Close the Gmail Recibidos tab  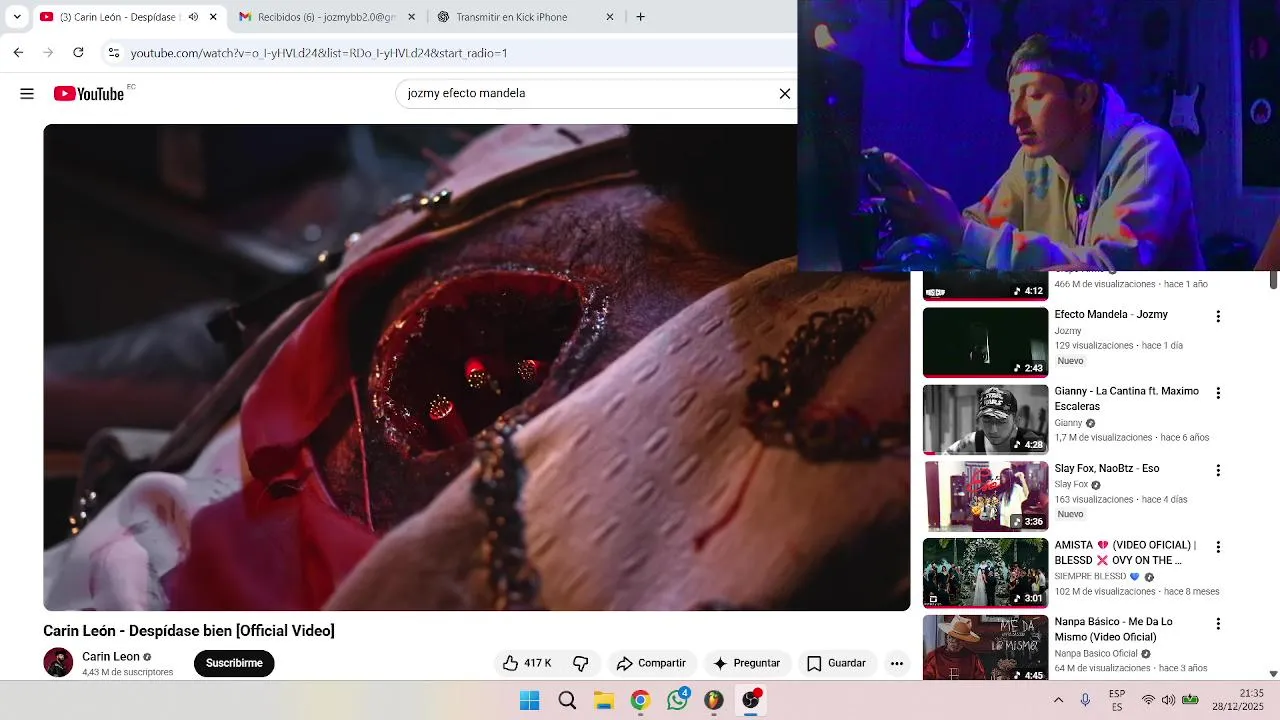point(411,17)
